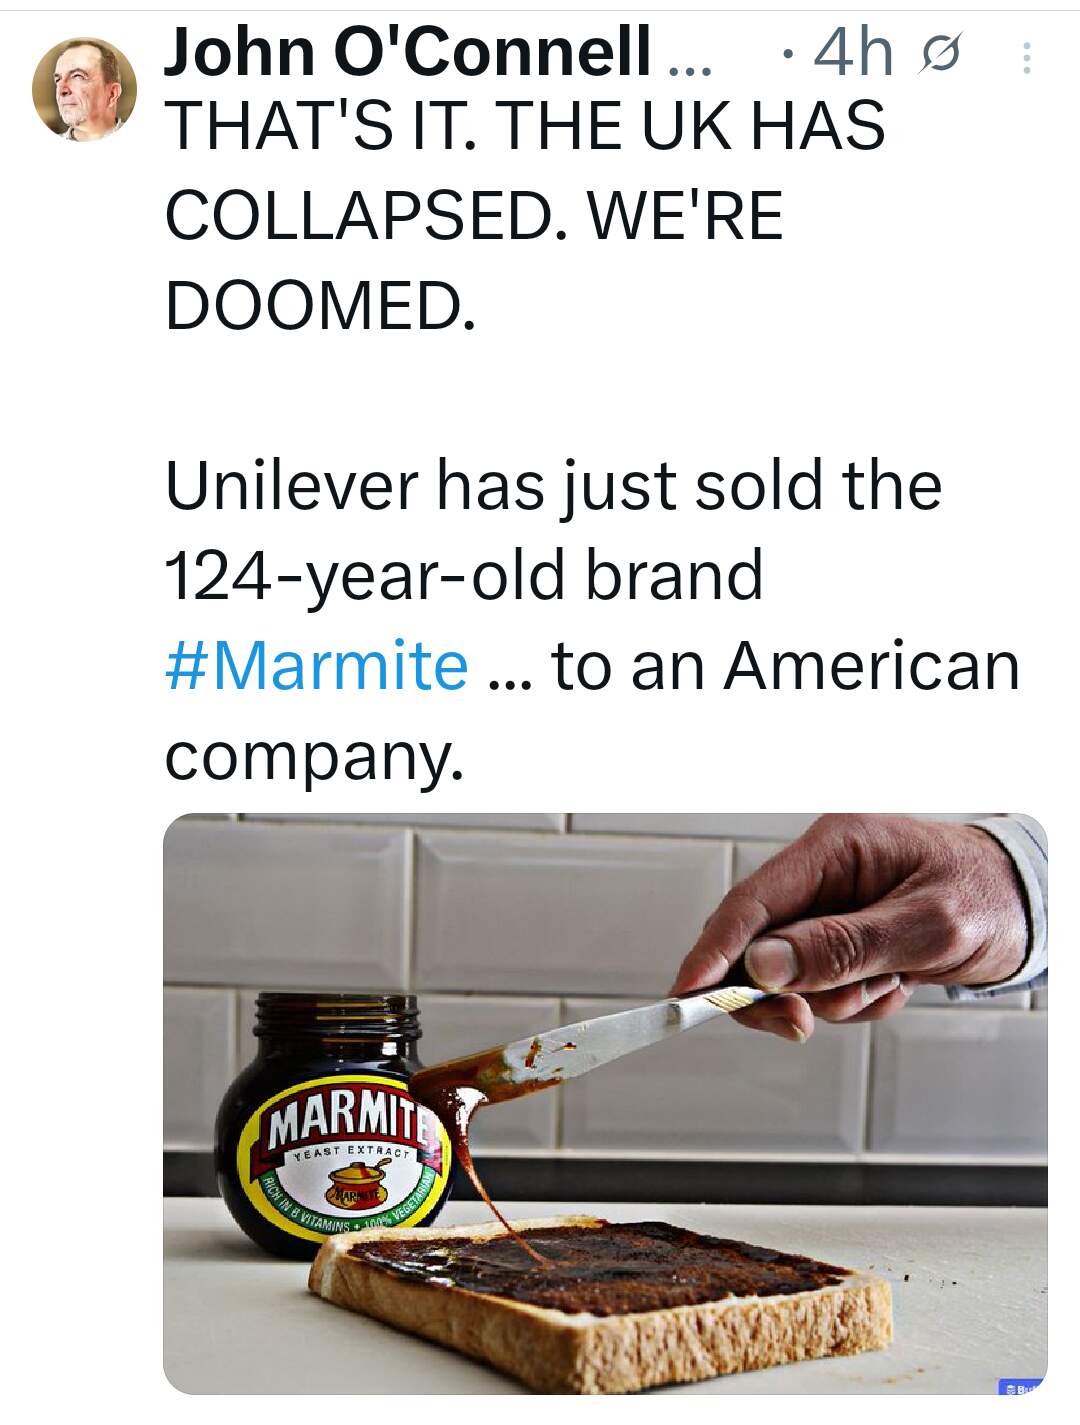Click the "124-year-old brand" text
Screen dimensions: 1080x1425
(x=463, y=576)
